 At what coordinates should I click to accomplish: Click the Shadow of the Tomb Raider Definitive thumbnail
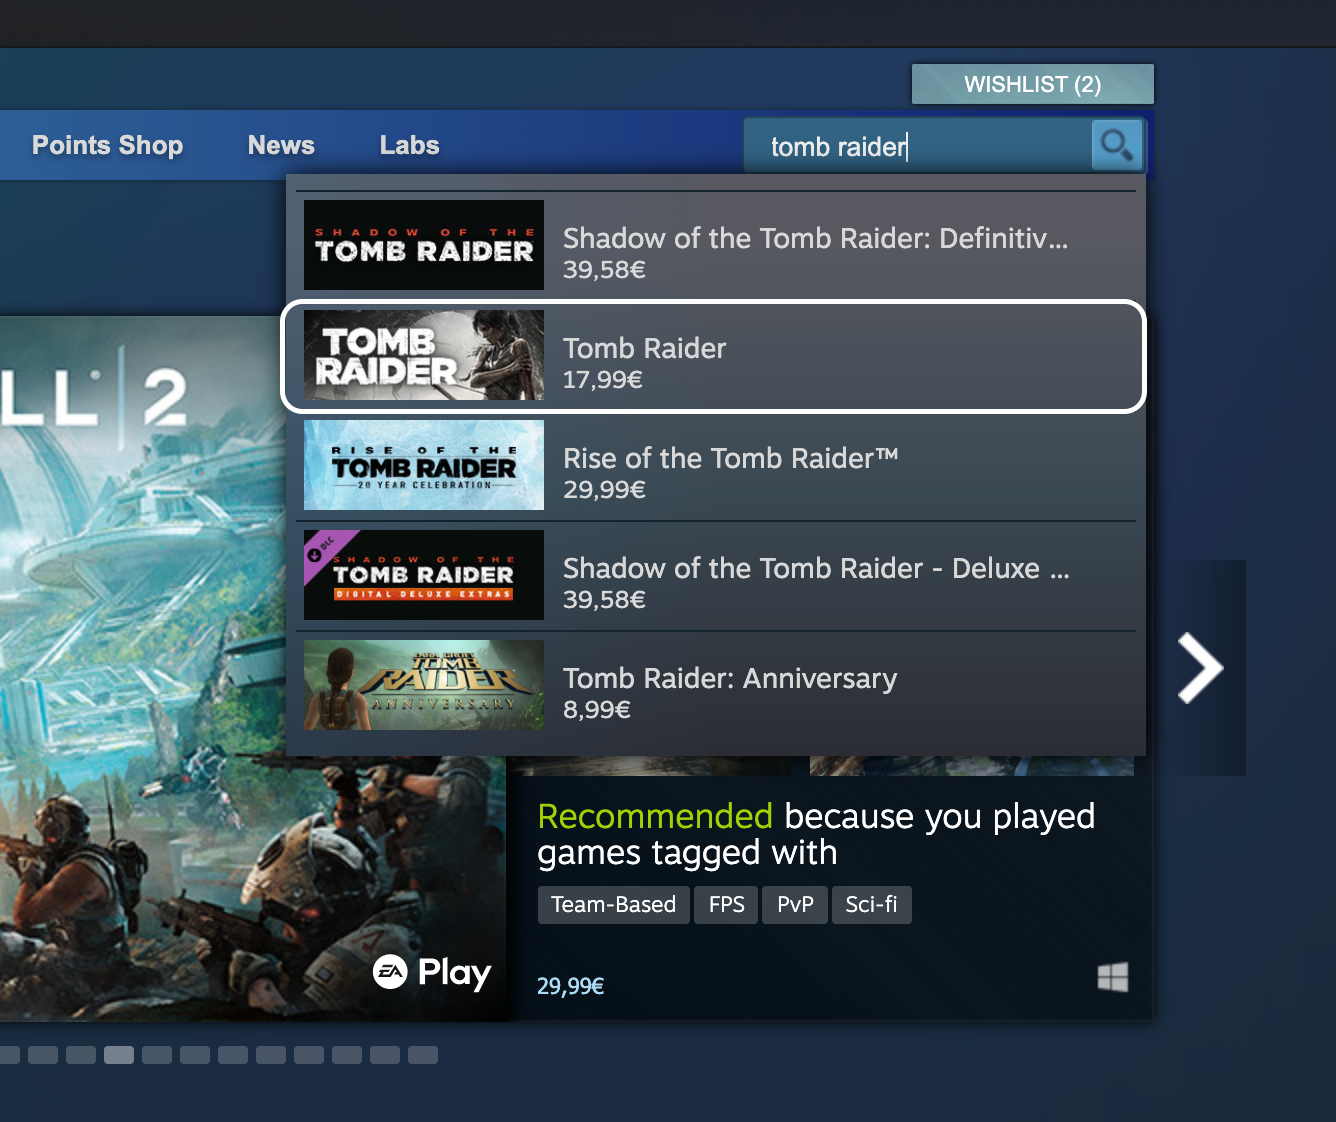click(x=424, y=245)
